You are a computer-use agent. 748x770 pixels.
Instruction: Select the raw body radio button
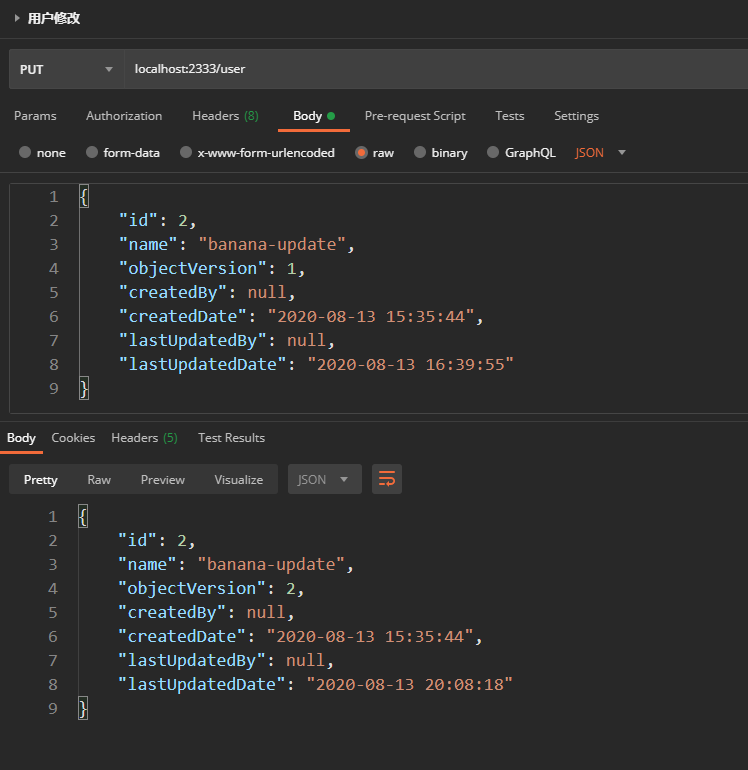click(x=361, y=153)
